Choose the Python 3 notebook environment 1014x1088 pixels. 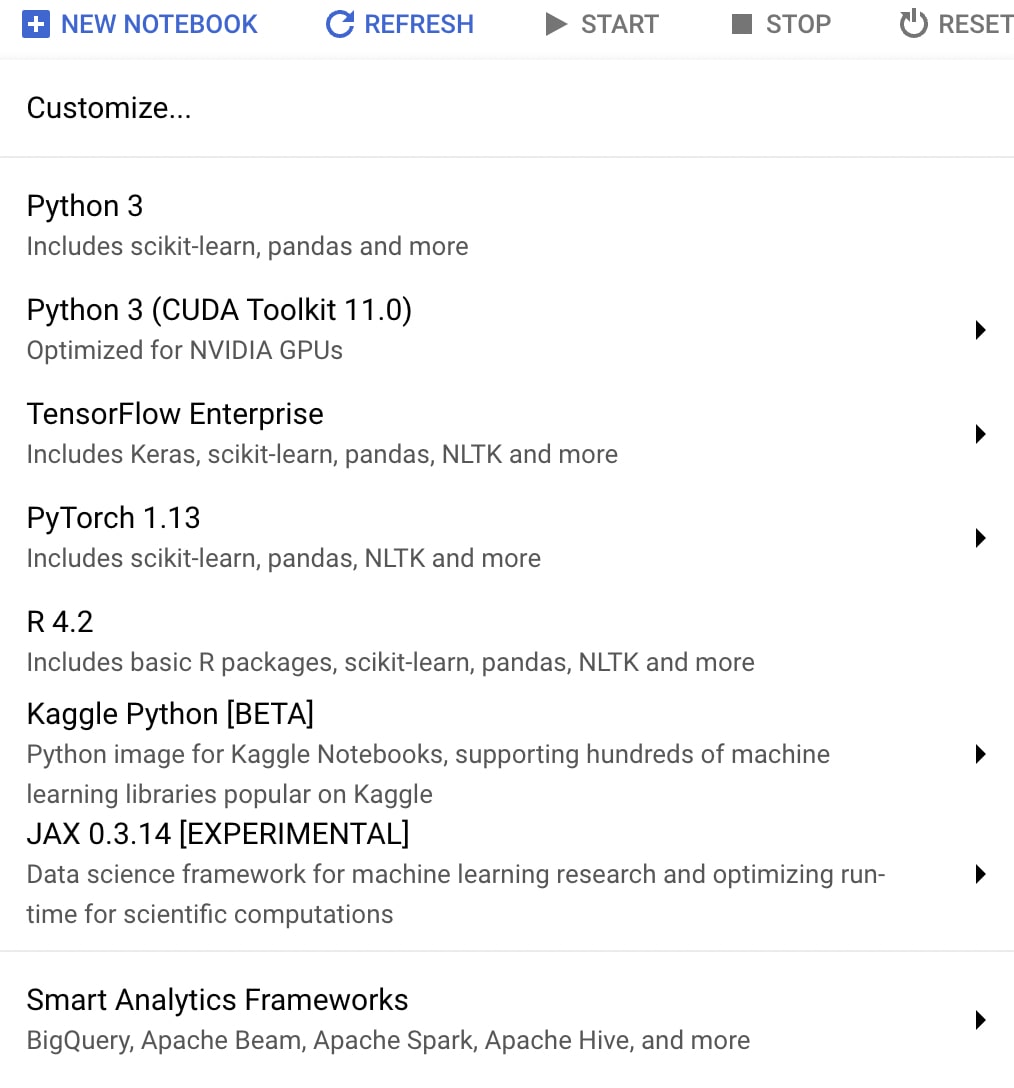pyautogui.click(x=507, y=226)
